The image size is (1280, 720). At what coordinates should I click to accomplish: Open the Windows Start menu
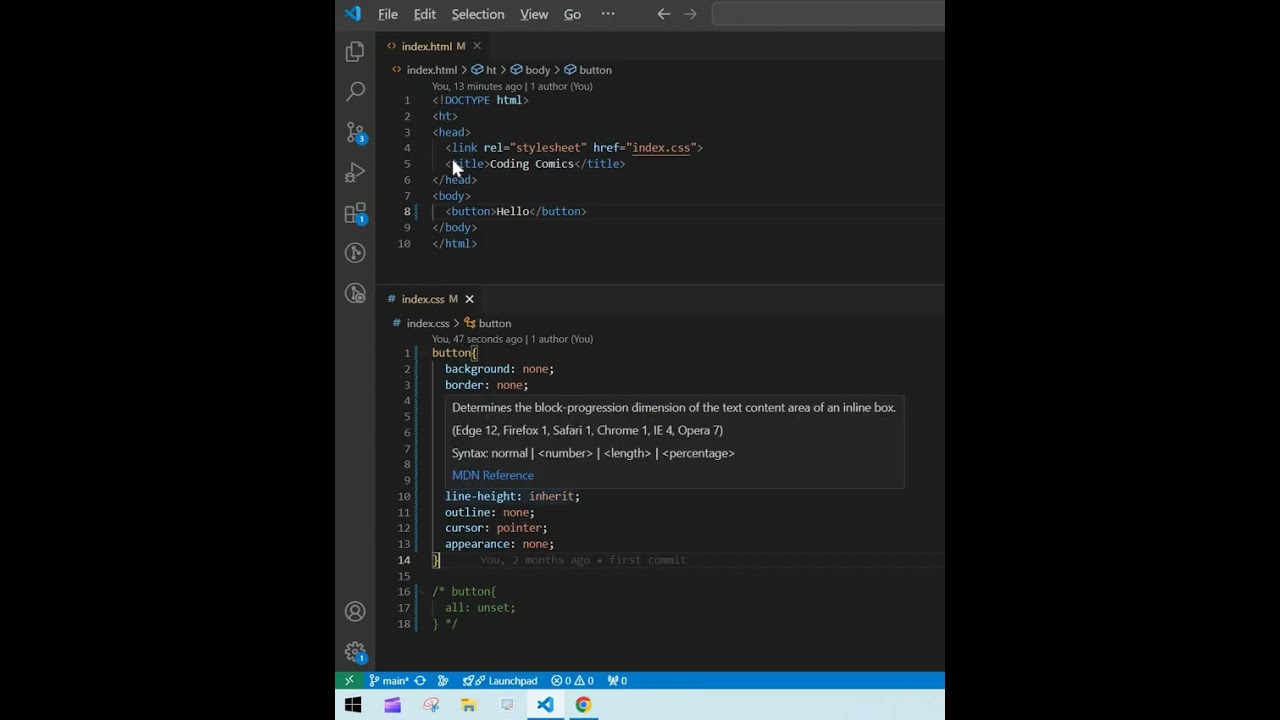(353, 705)
